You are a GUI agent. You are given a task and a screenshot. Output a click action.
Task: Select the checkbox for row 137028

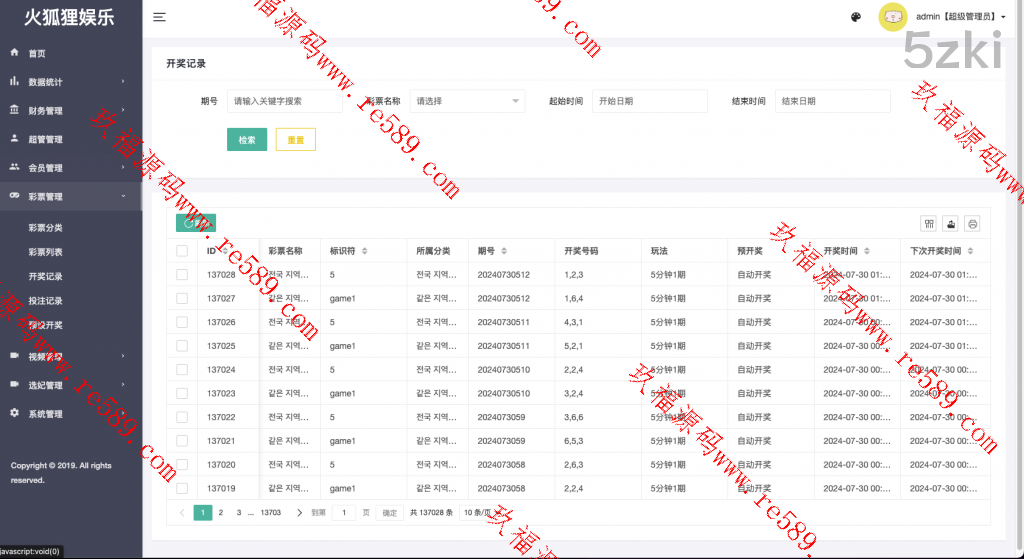[x=182, y=274]
